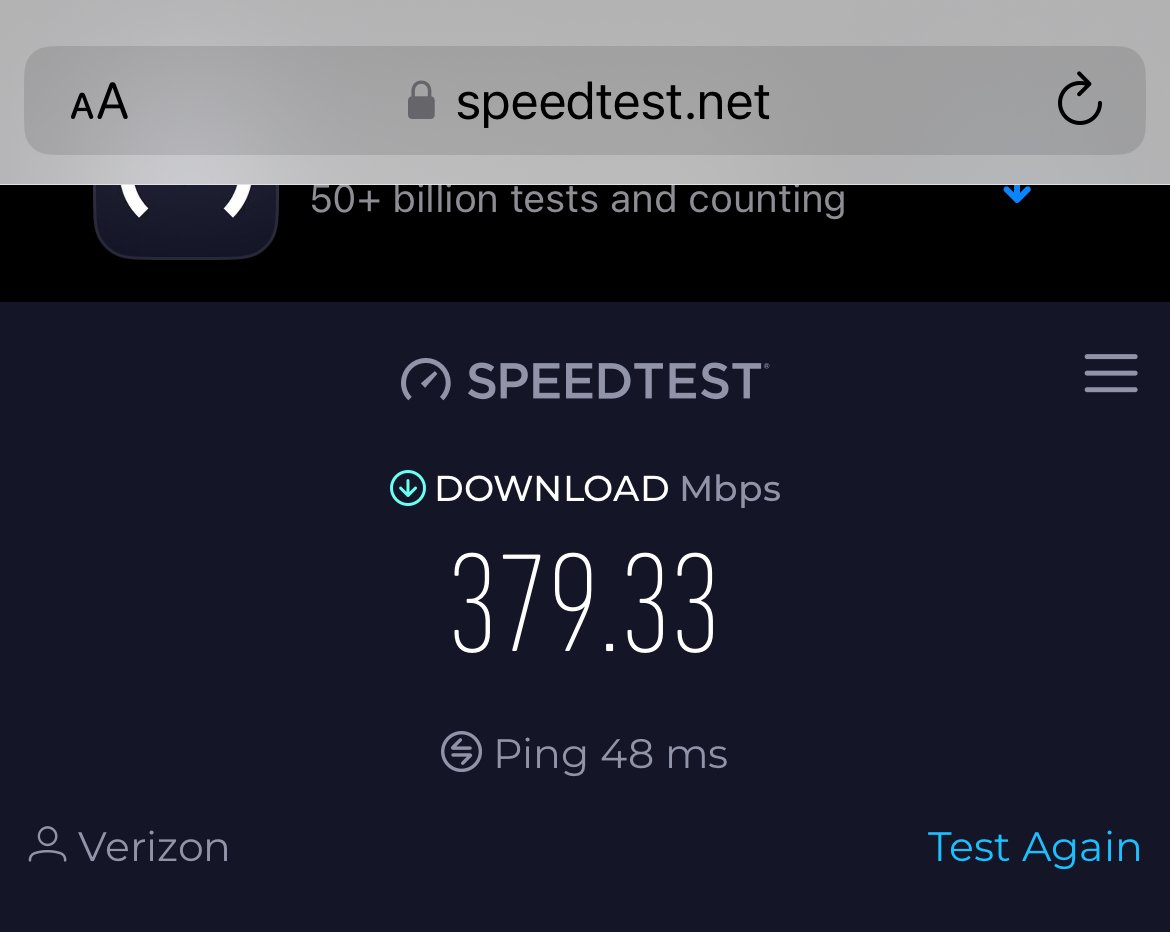
Task: Select the speedtest.net address field
Action: (x=584, y=101)
